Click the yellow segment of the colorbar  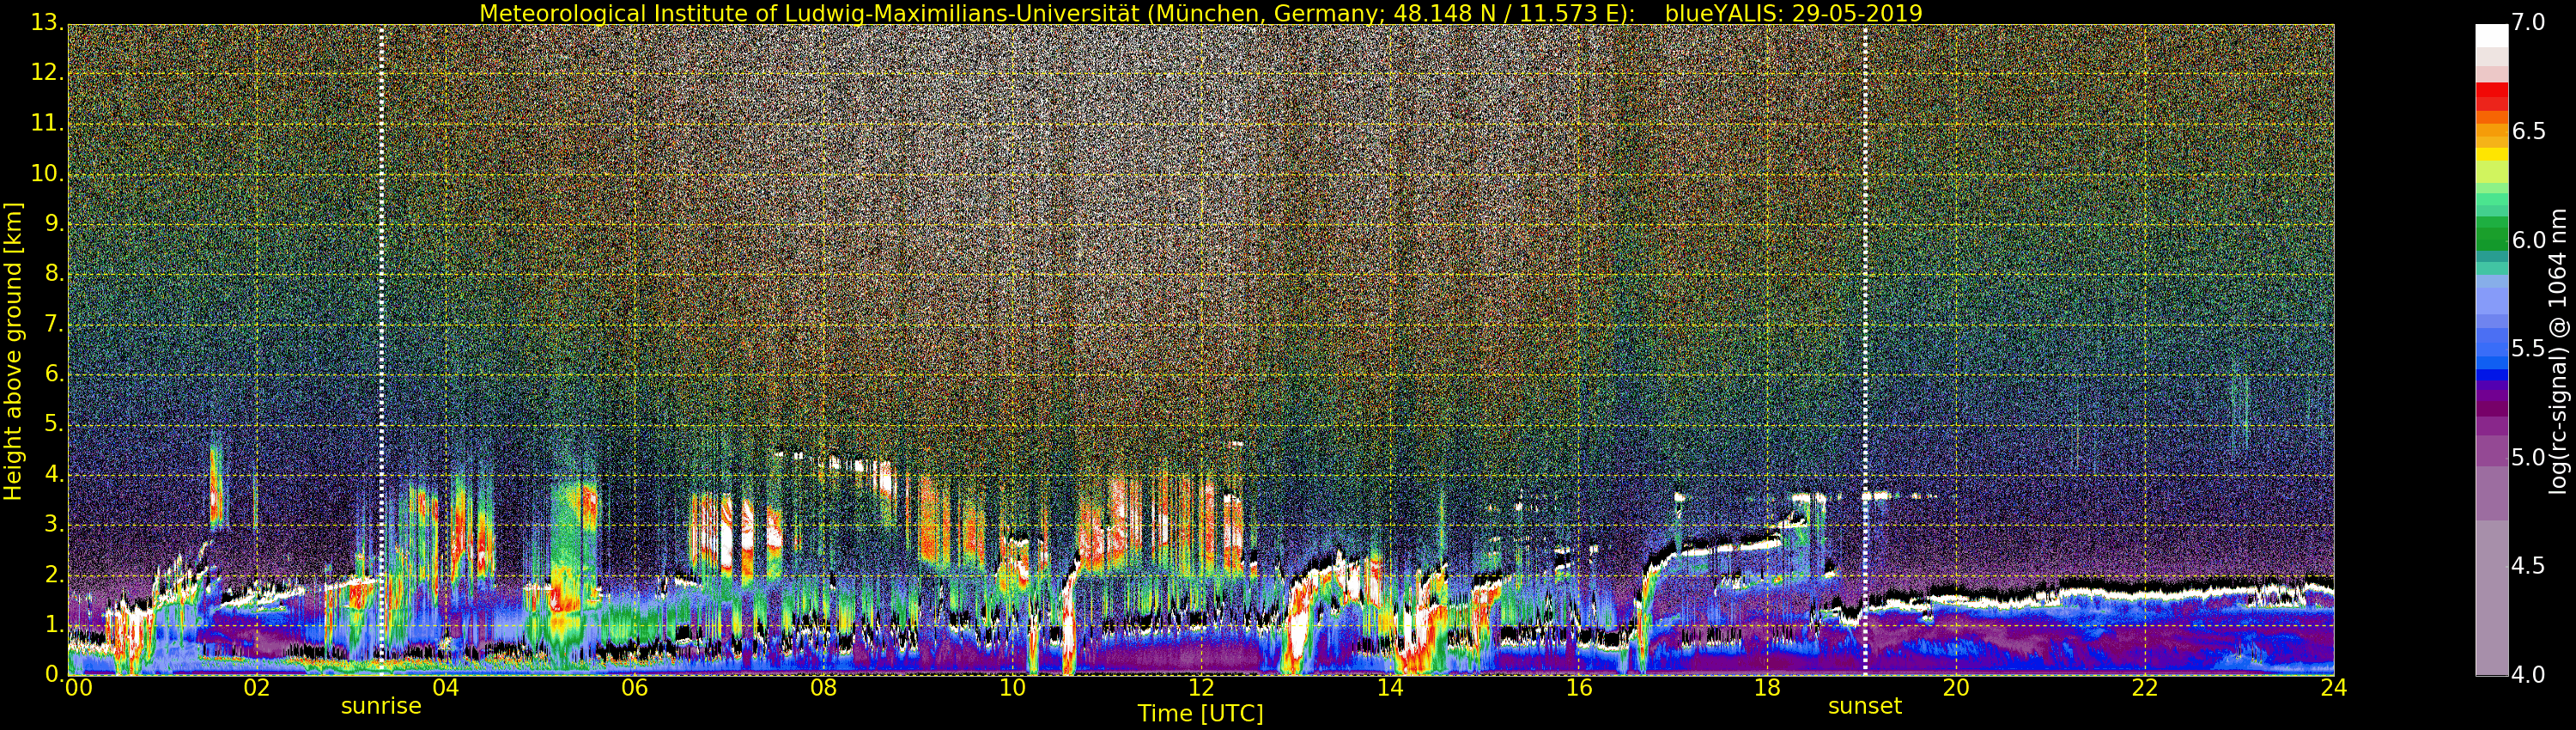(2492, 154)
